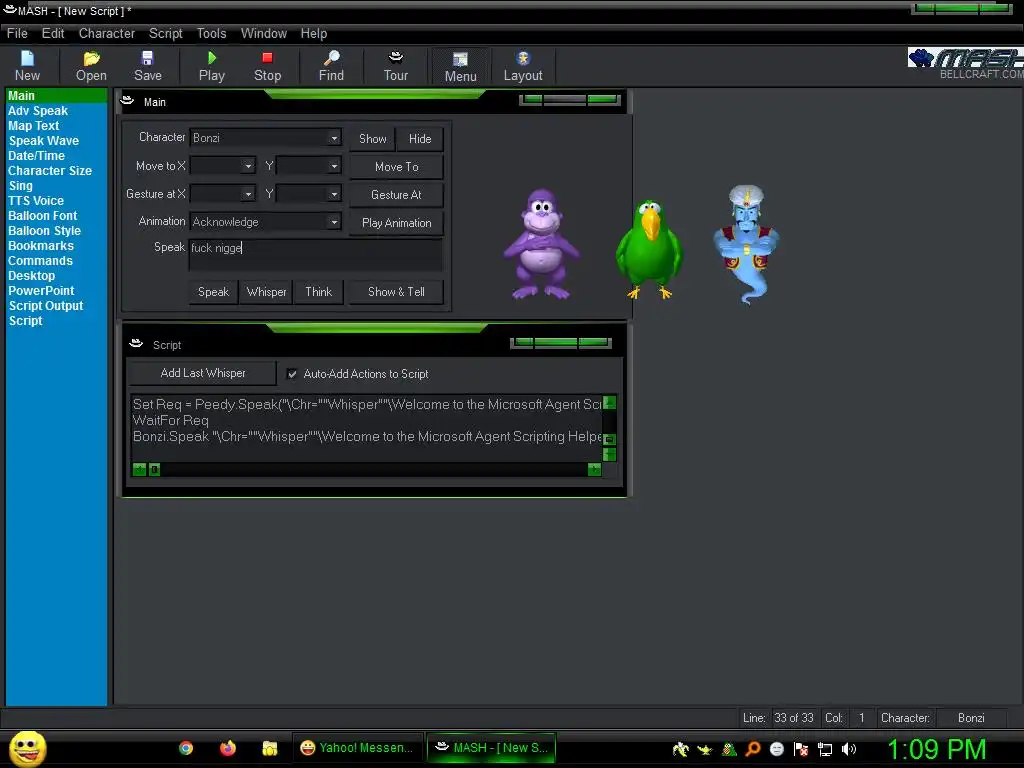Click the volume speaker tray icon
The height and width of the screenshot is (768, 1024).
[x=849, y=749]
